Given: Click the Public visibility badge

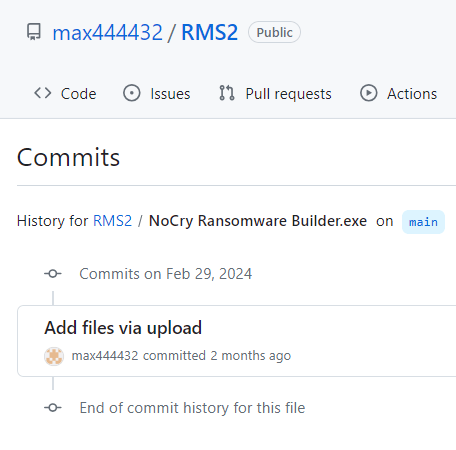Looking at the screenshot, I should [x=274, y=32].
